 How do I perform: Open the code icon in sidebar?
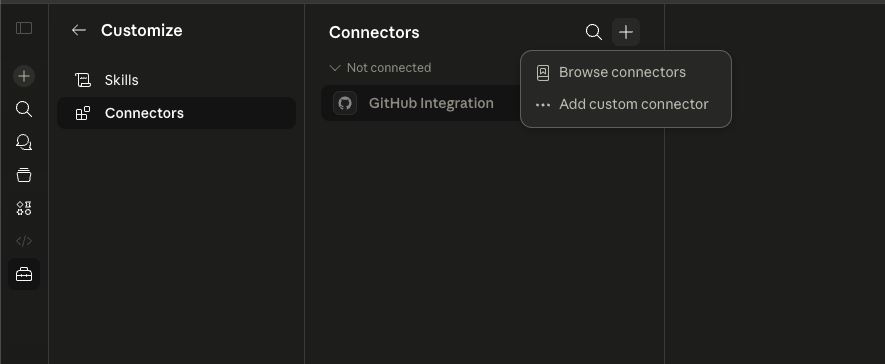[x=24, y=241]
